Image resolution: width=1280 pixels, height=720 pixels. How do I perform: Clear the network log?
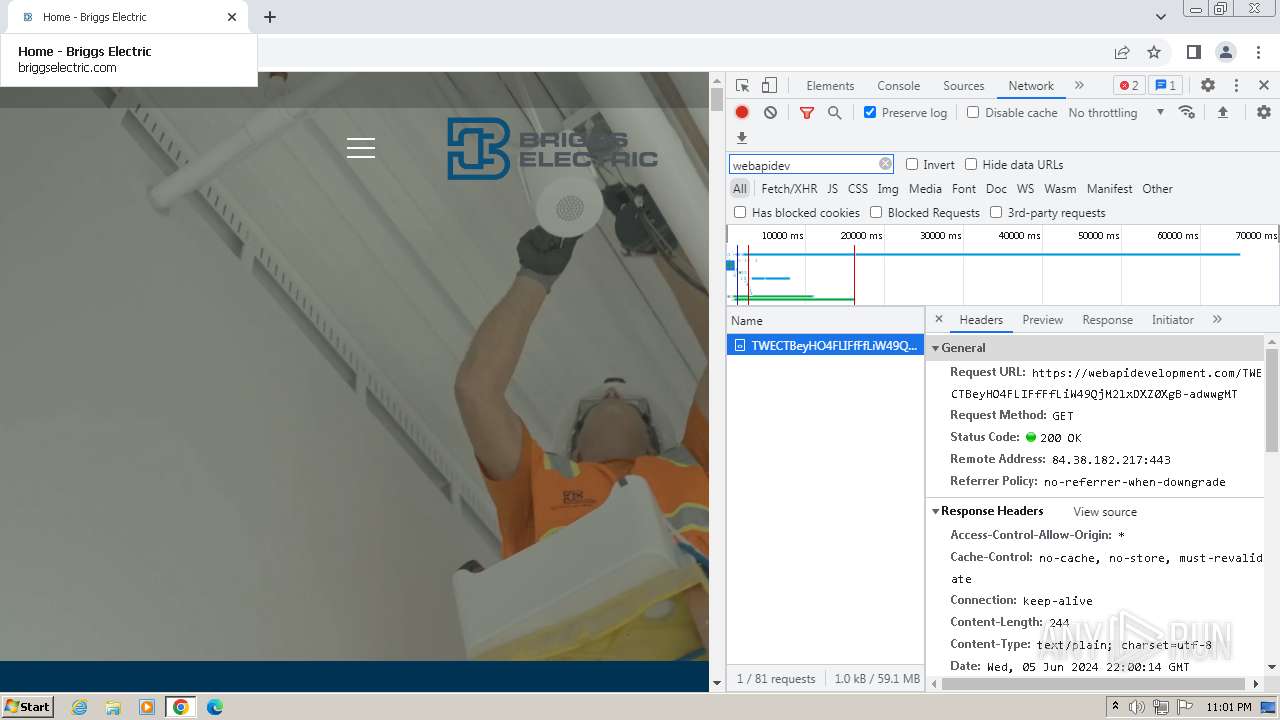point(770,113)
